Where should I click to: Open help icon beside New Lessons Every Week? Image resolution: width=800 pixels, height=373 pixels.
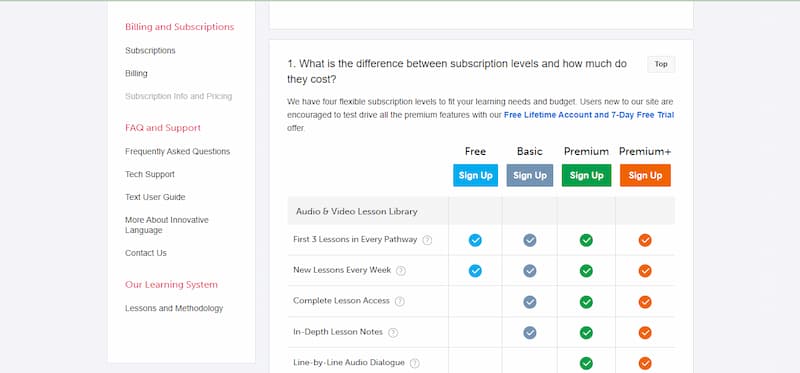pos(401,271)
